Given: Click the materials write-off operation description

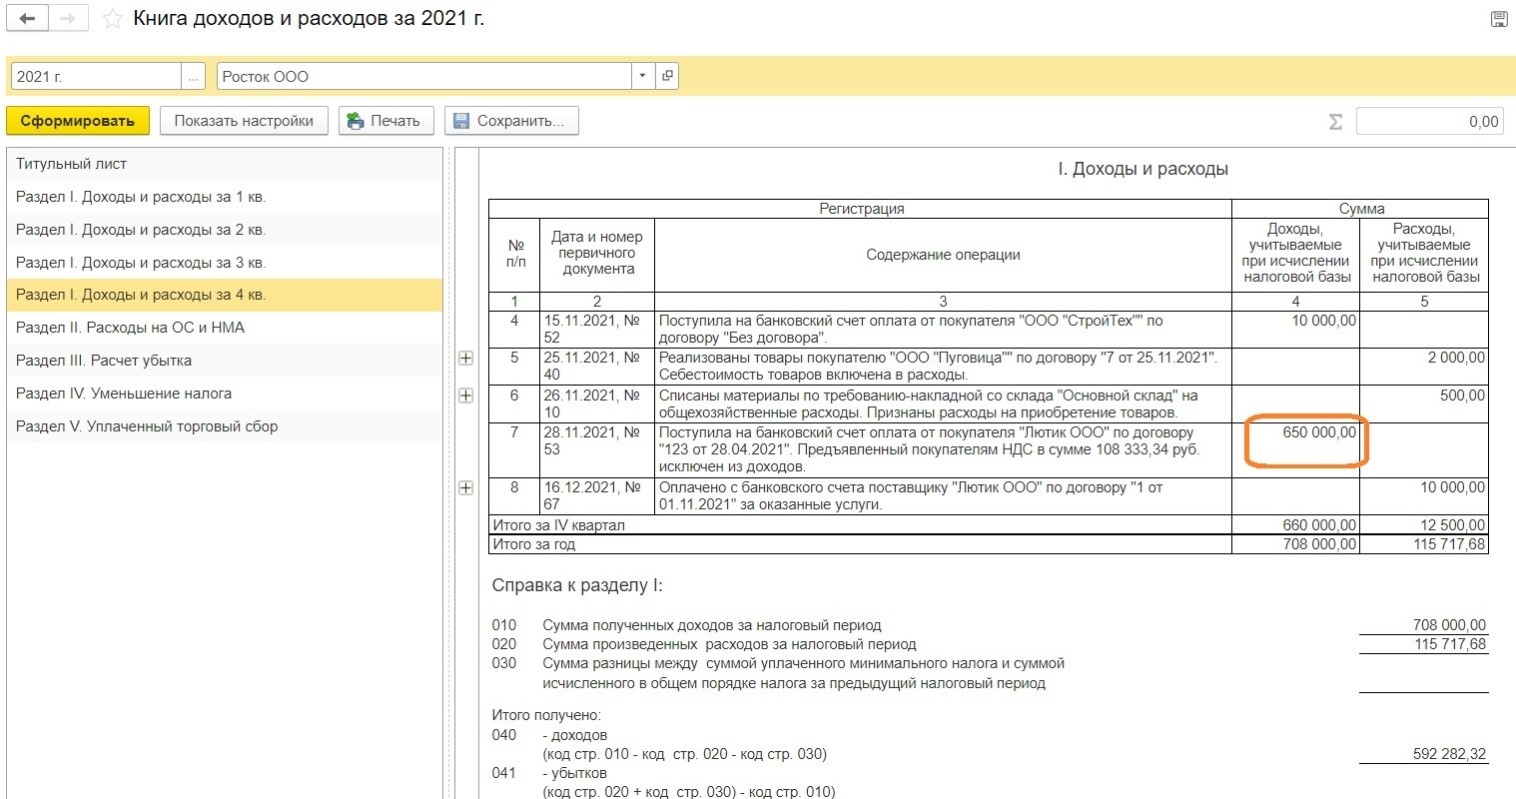Looking at the screenshot, I should (x=943, y=404).
